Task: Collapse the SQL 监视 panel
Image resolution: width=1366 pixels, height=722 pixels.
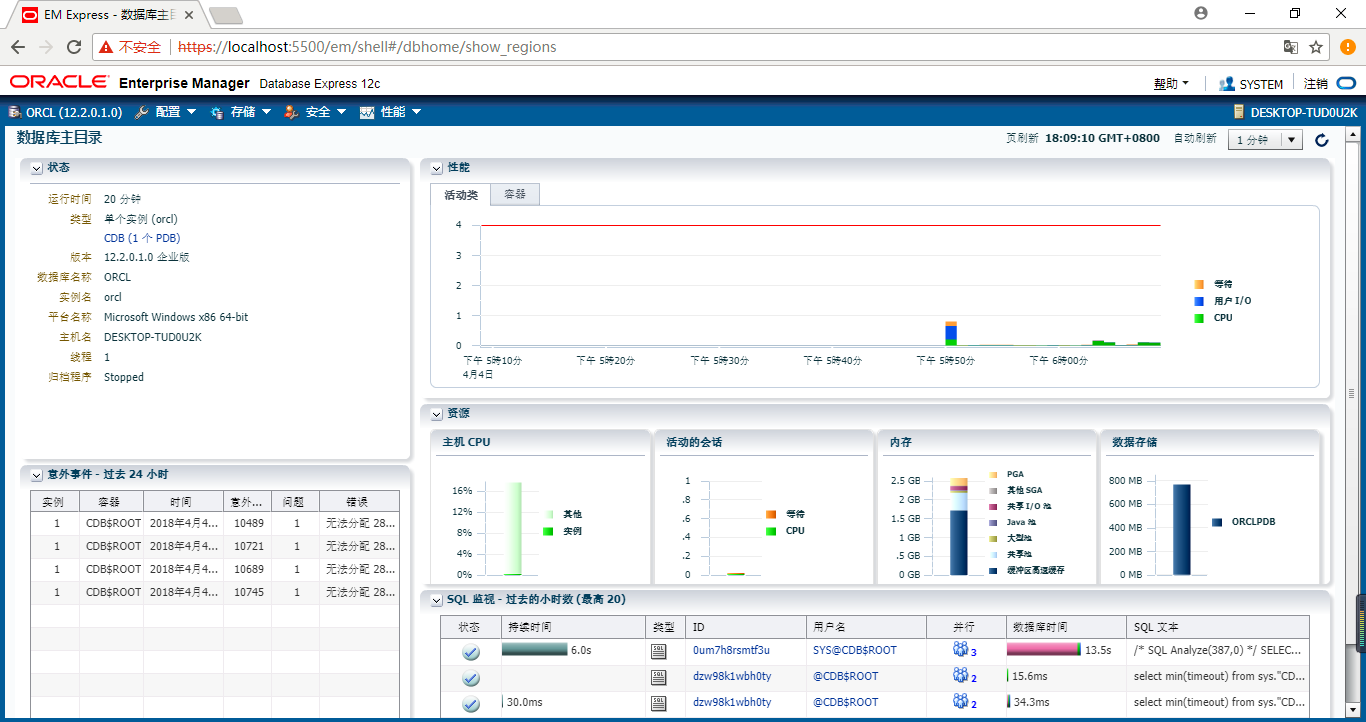Action: [x=437, y=600]
